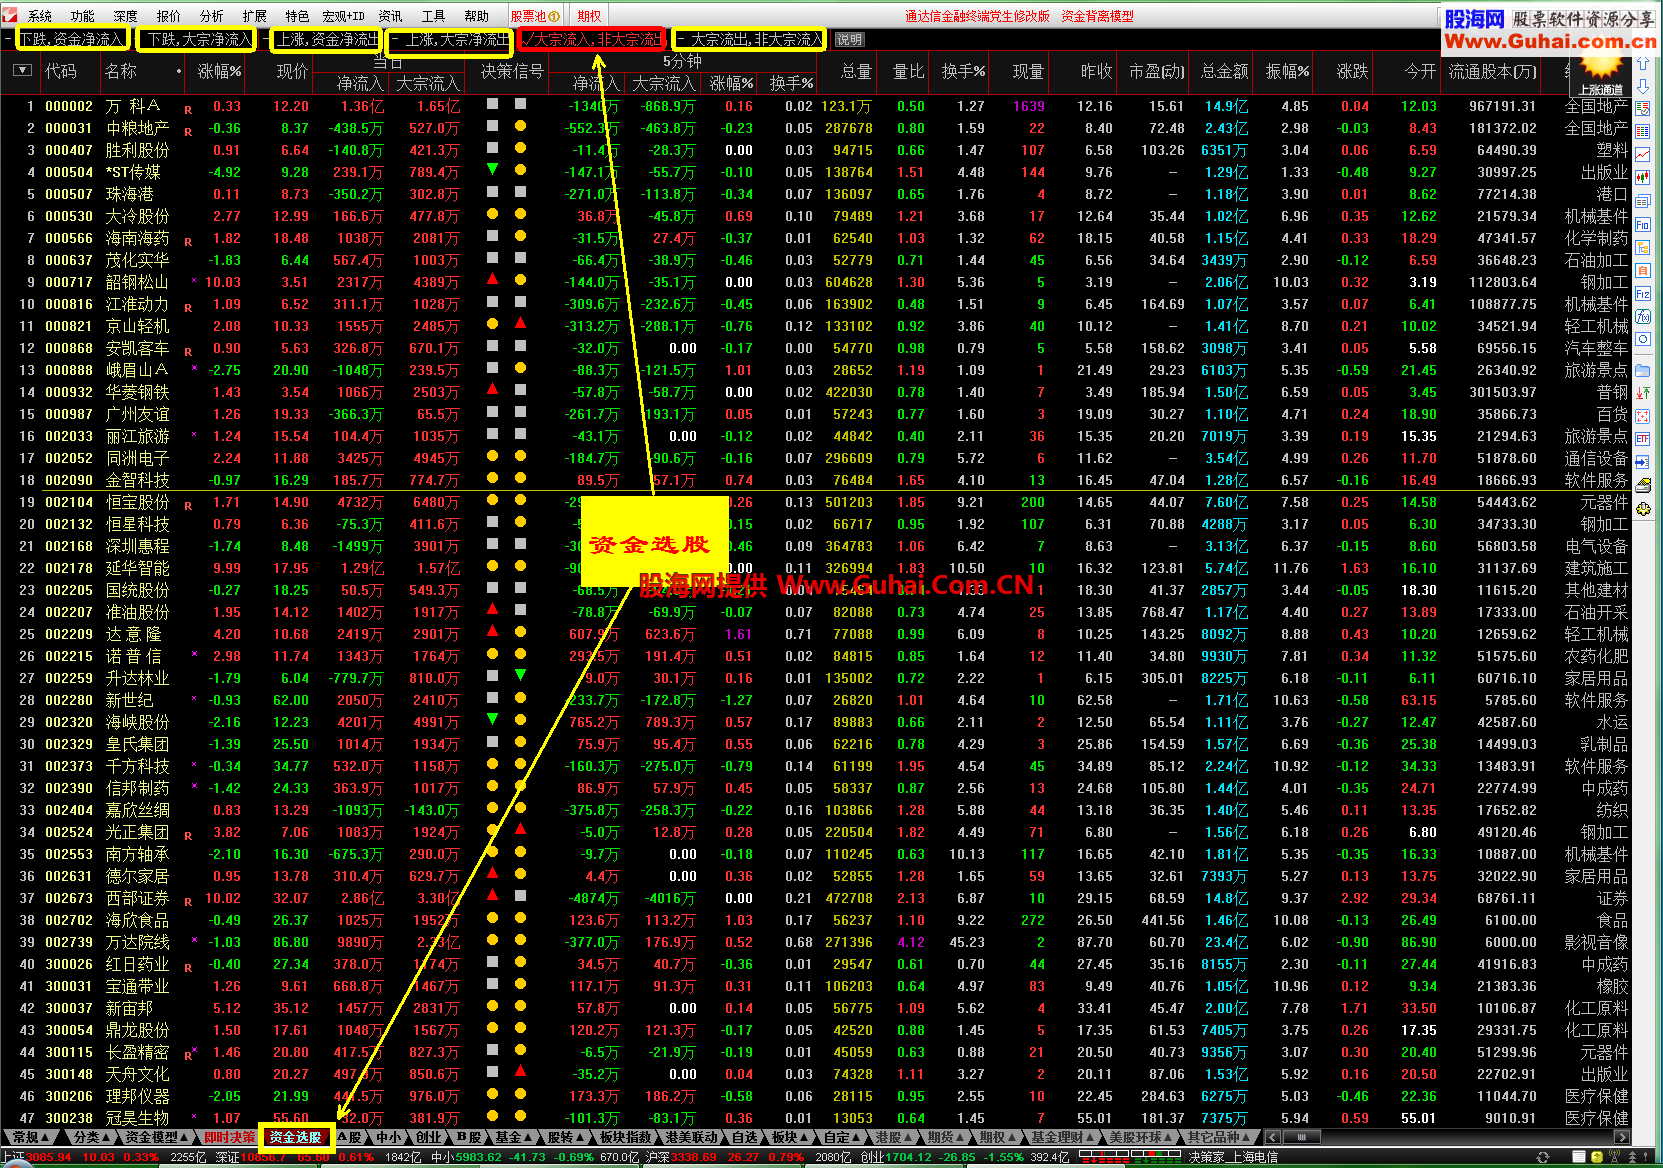Click the F10 company info icon
1663x1168 pixels.
point(1643,225)
